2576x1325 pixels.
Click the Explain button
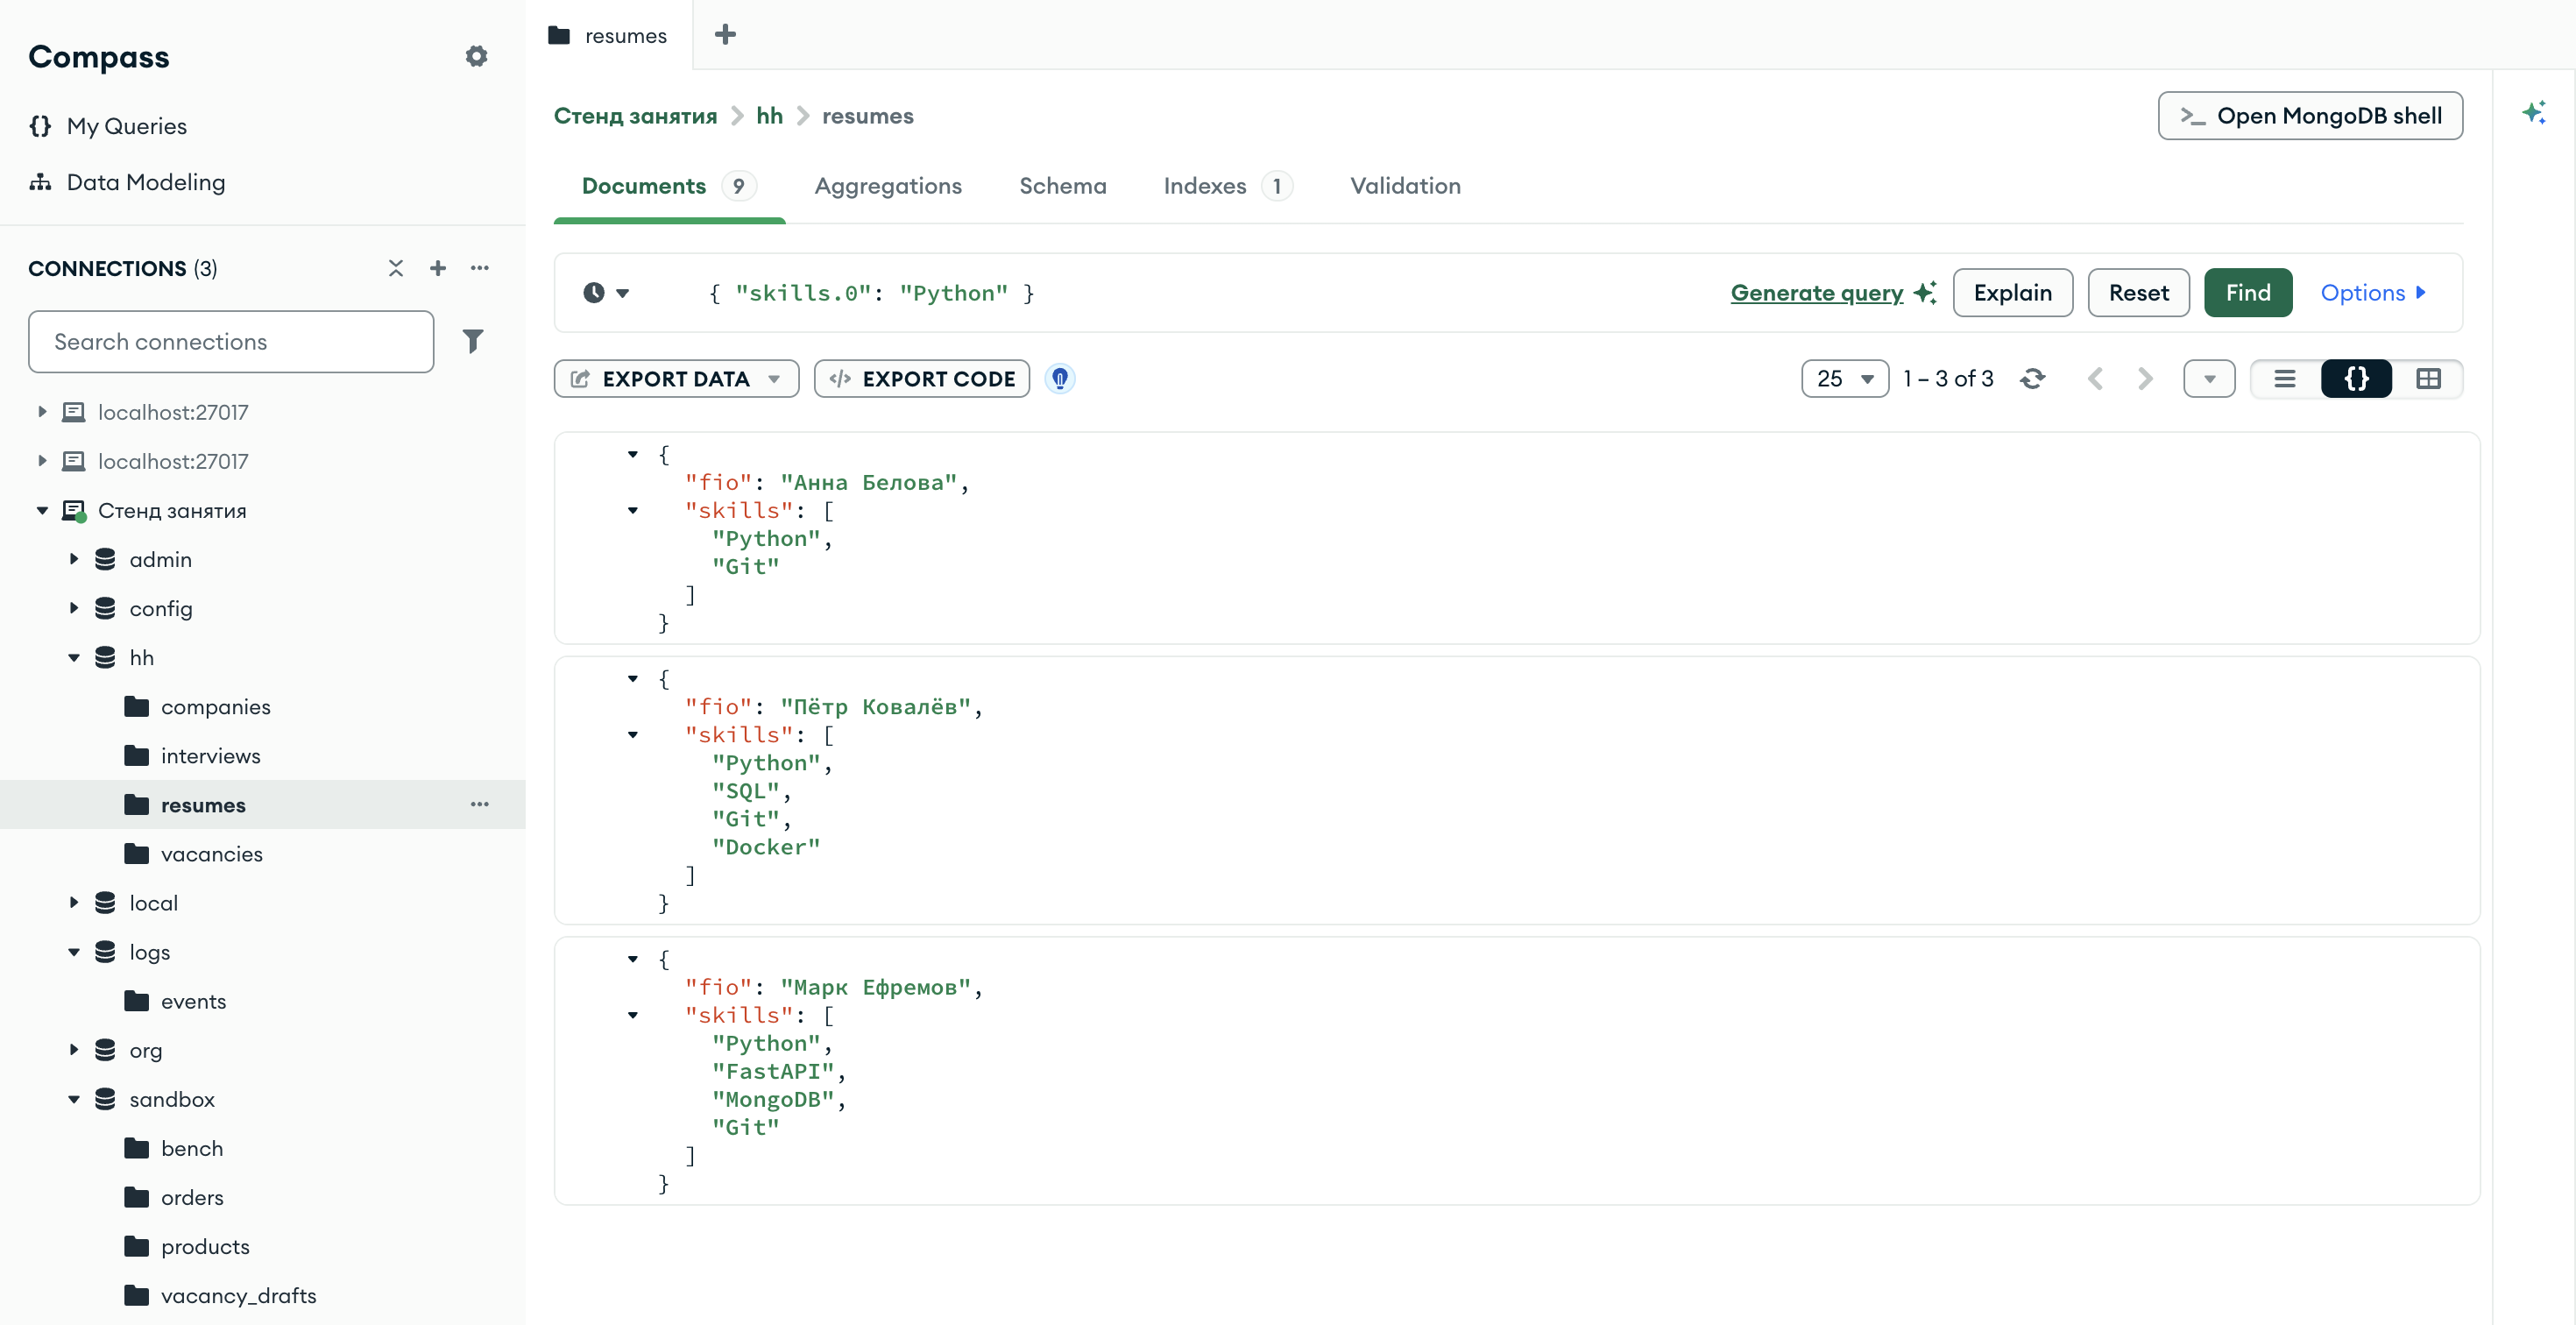[2012, 293]
